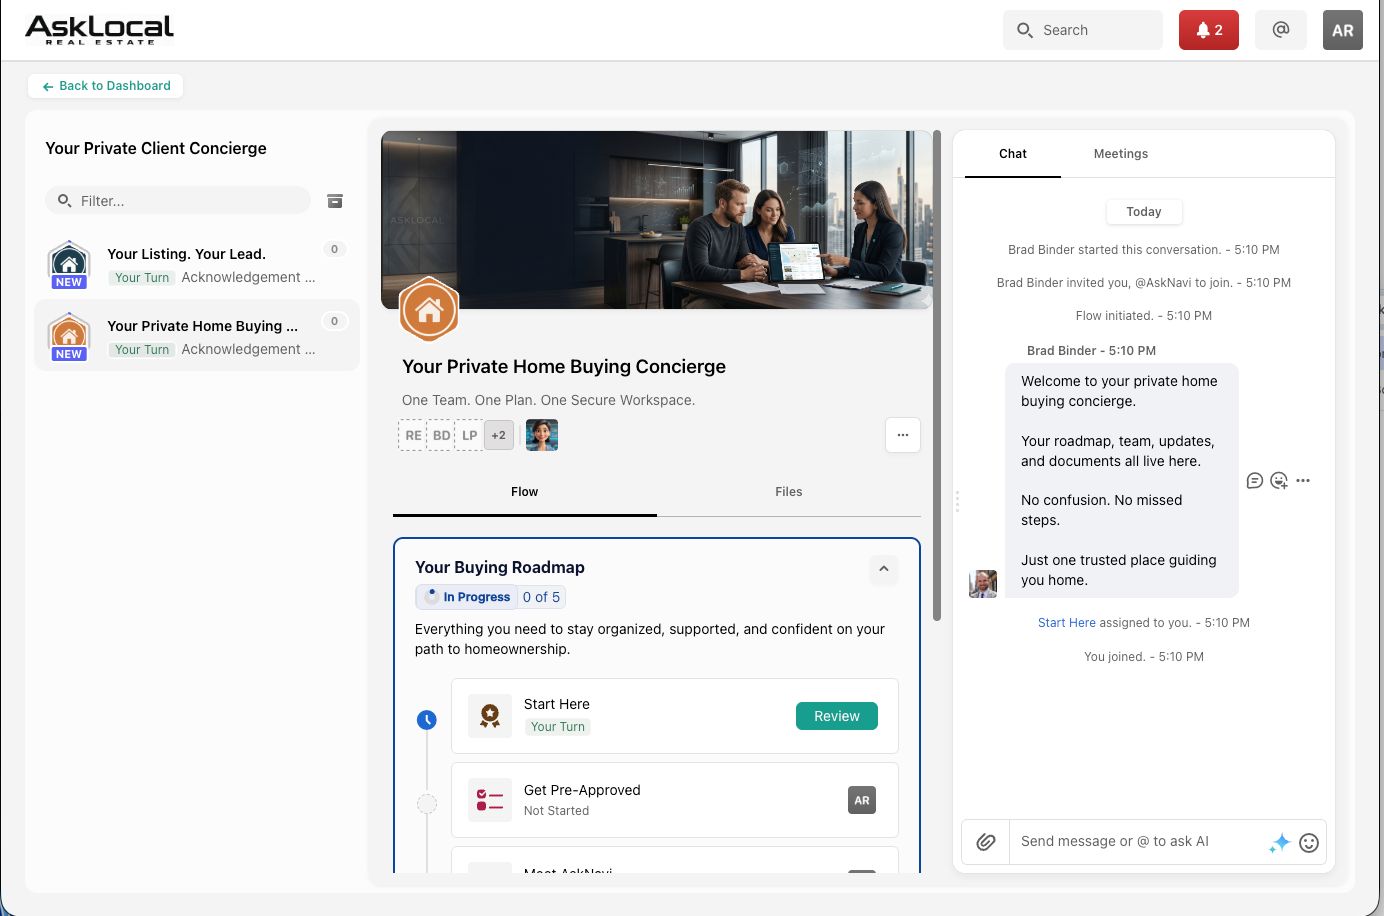The image size is (1384, 916).
Task: Switch to the Chat tab
Action: point(1013,154)
